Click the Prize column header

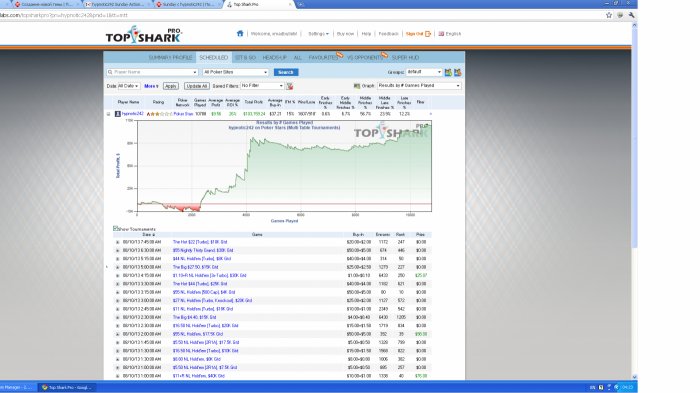[x=421, y=234]
